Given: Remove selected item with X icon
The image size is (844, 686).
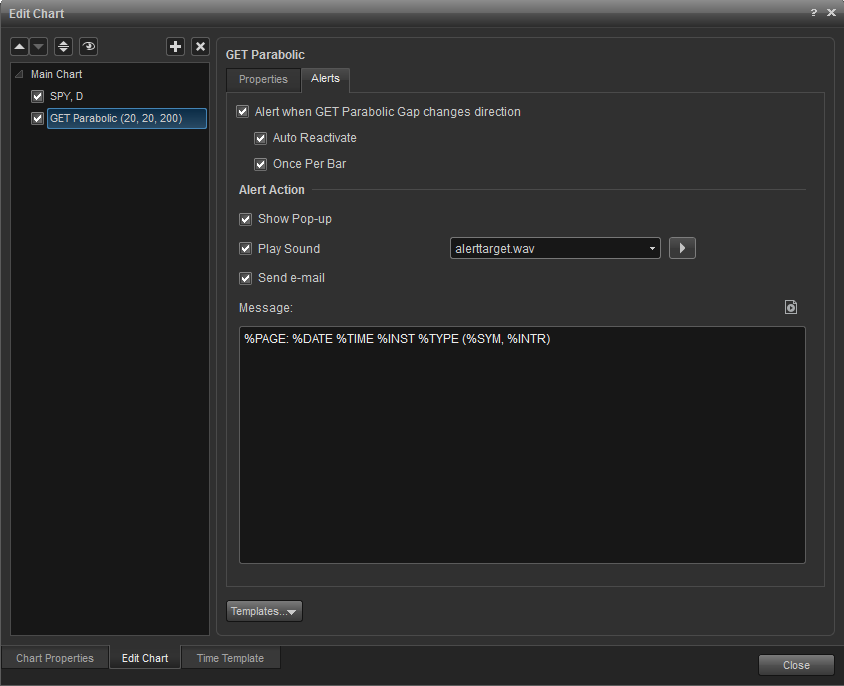Looking at the screenshot, I should [200, 47].
